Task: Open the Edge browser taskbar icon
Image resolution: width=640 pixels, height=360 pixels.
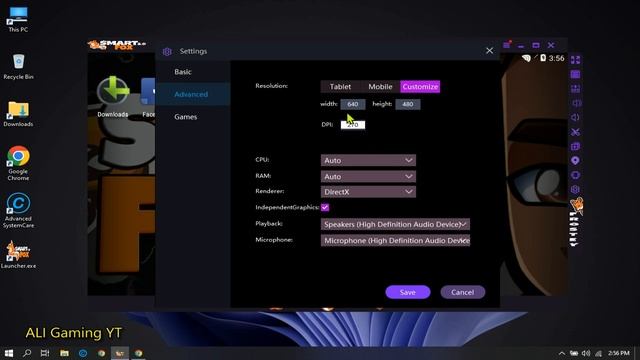Action: coord(83,353)
